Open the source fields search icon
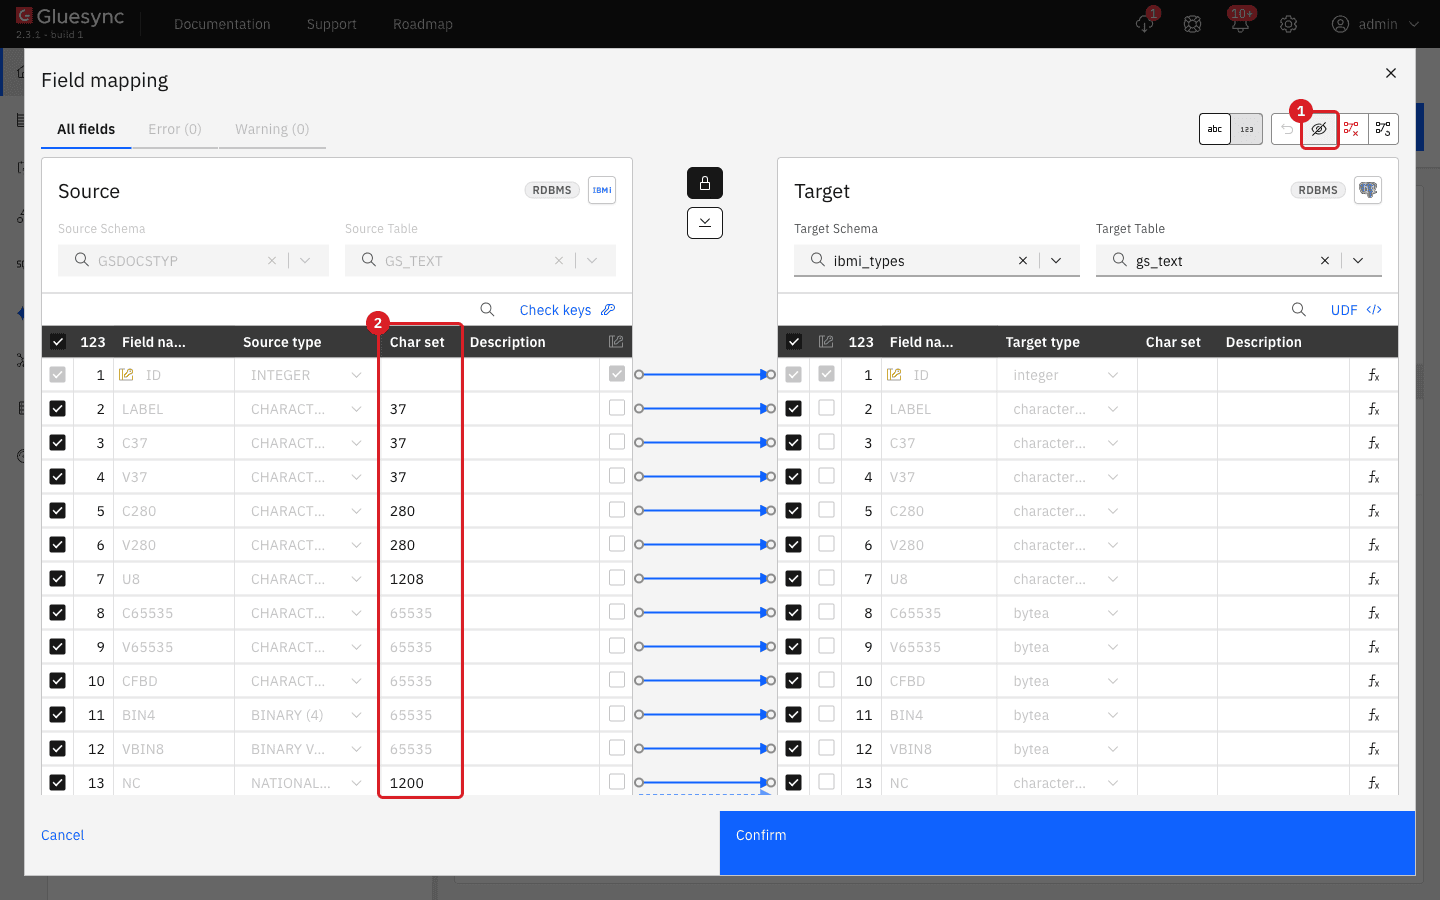This screenshot has width=1440, height=900. (x=488, y=310)
